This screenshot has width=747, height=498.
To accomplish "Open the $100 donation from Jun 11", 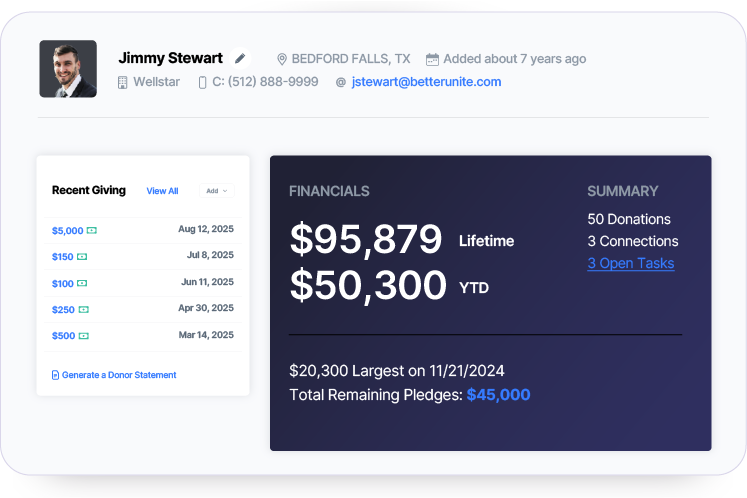I will (62, 284).
